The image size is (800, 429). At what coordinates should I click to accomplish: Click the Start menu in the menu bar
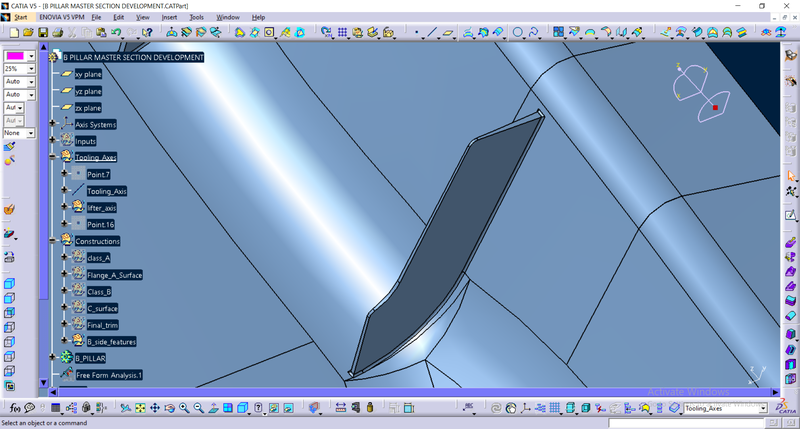[20, 17]
